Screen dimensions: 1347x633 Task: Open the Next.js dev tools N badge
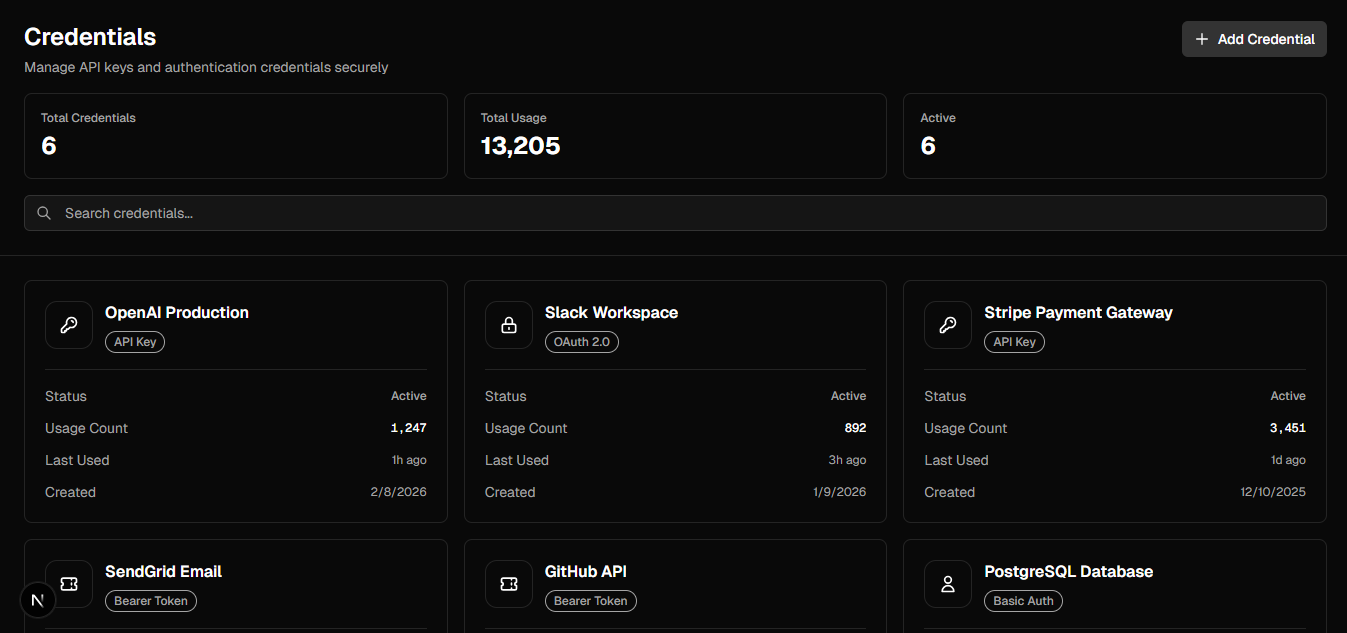click(x=38, y=600)
